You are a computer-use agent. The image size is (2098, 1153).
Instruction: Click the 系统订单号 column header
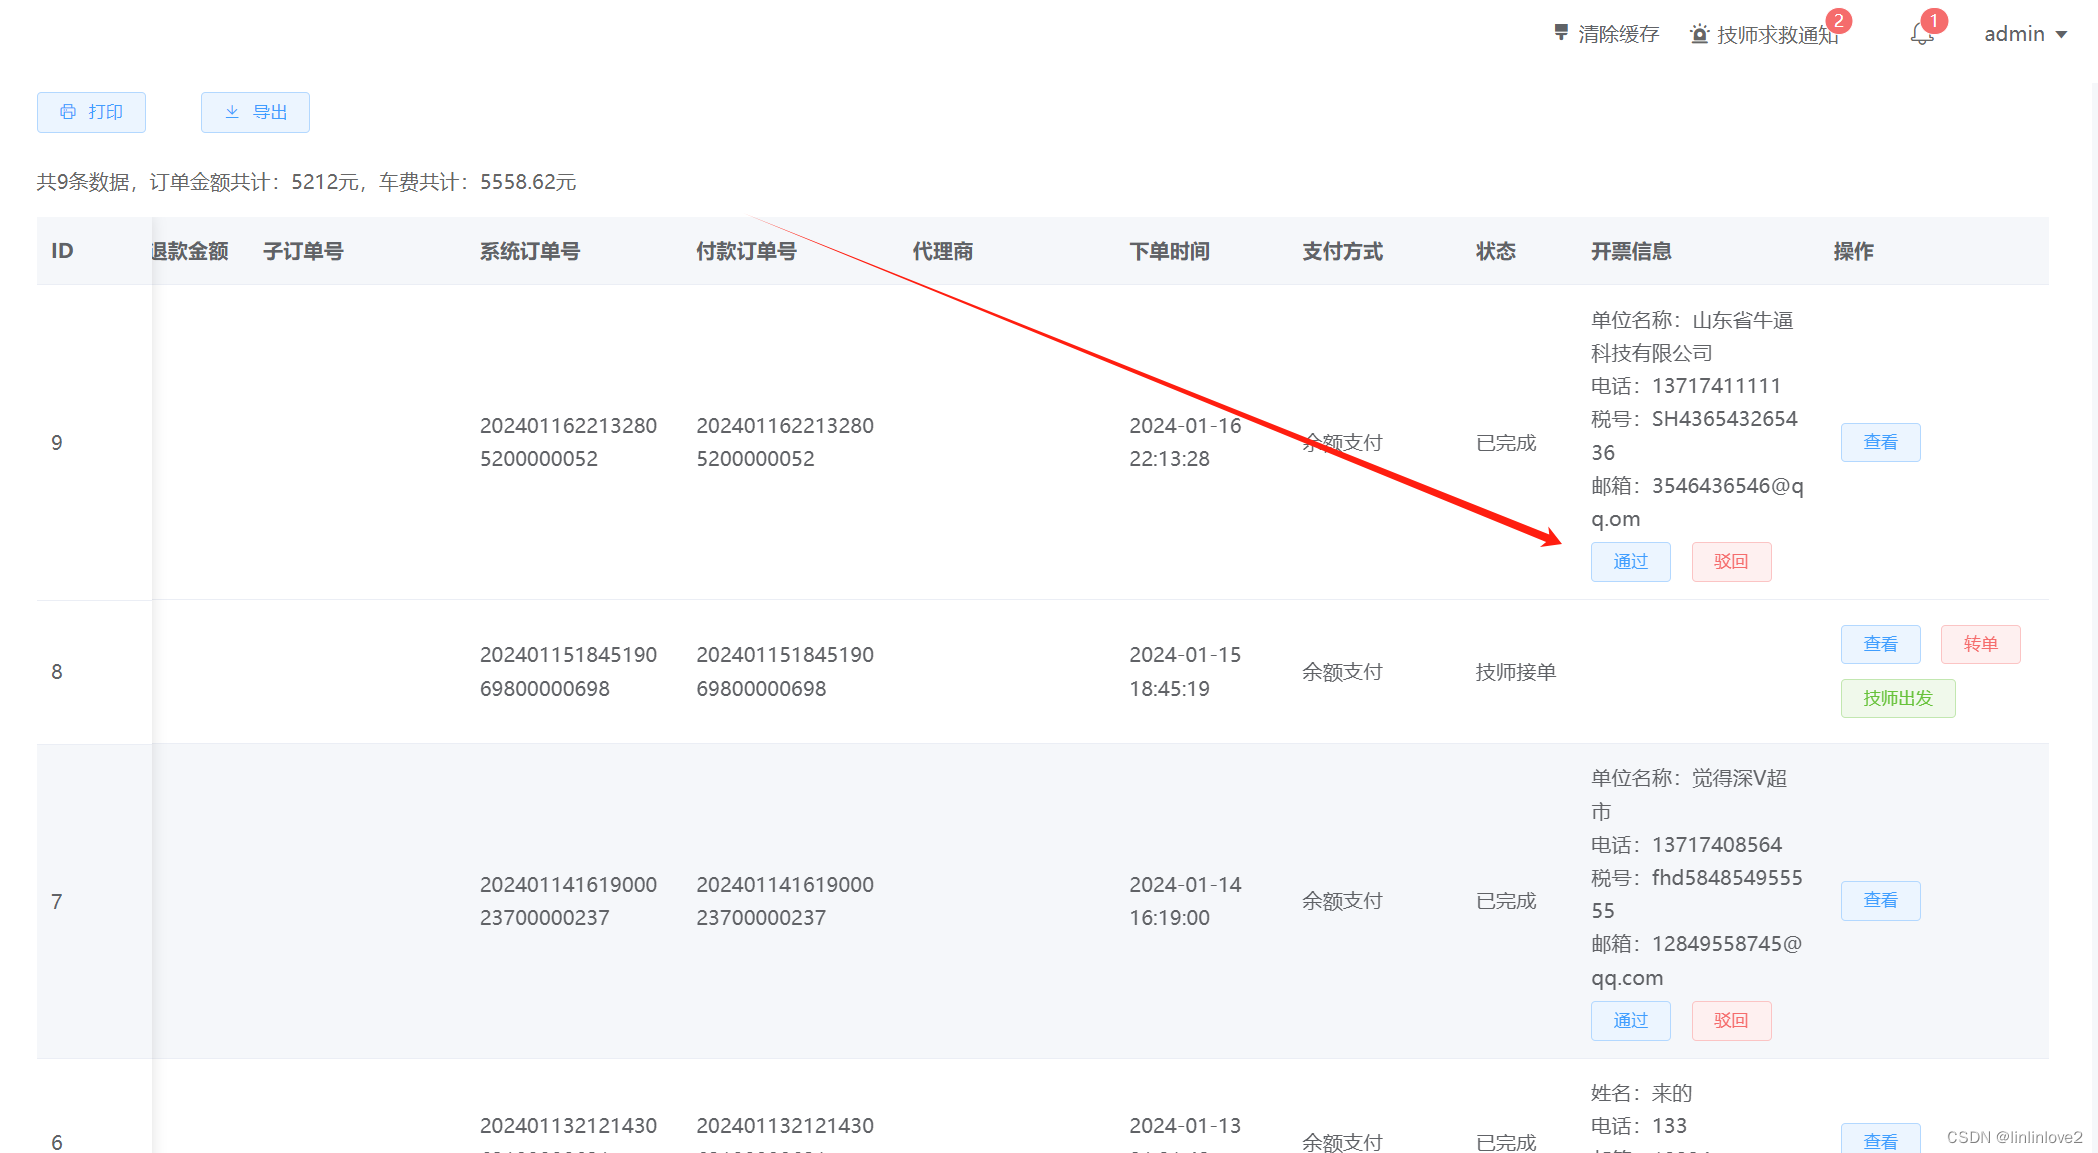tap(530, 251)
